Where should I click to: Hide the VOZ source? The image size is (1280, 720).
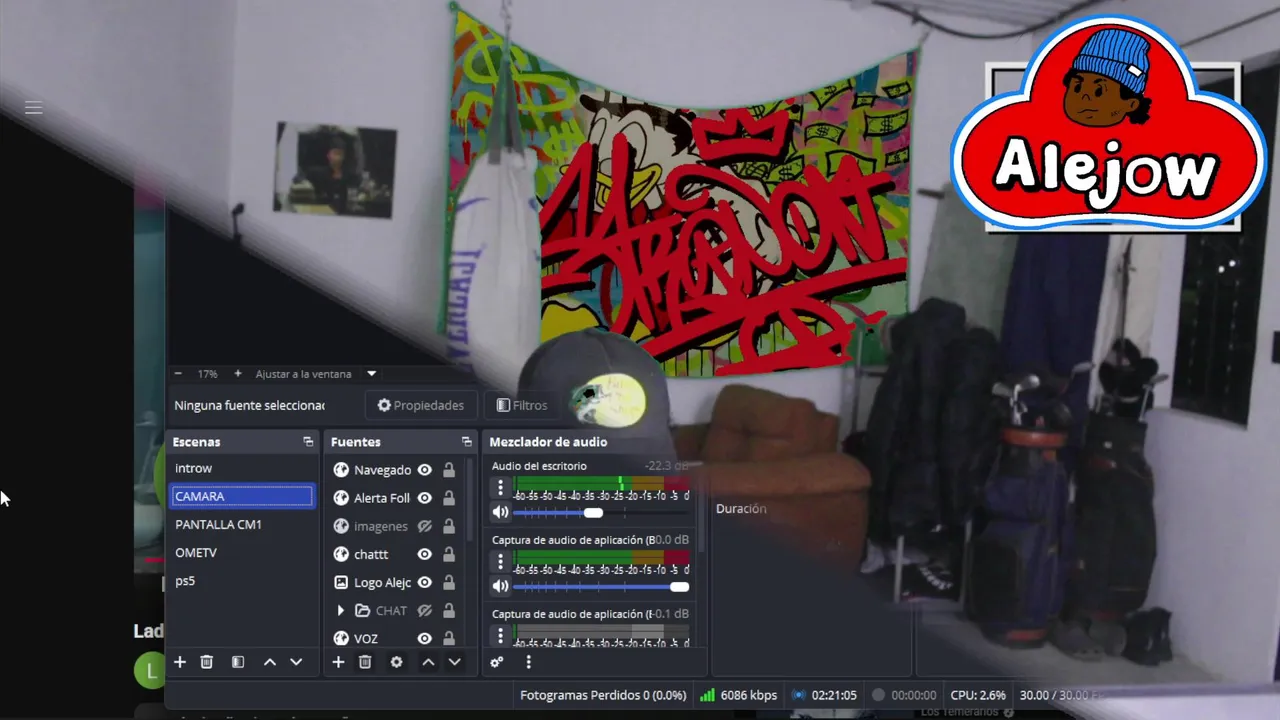[424, 638]
